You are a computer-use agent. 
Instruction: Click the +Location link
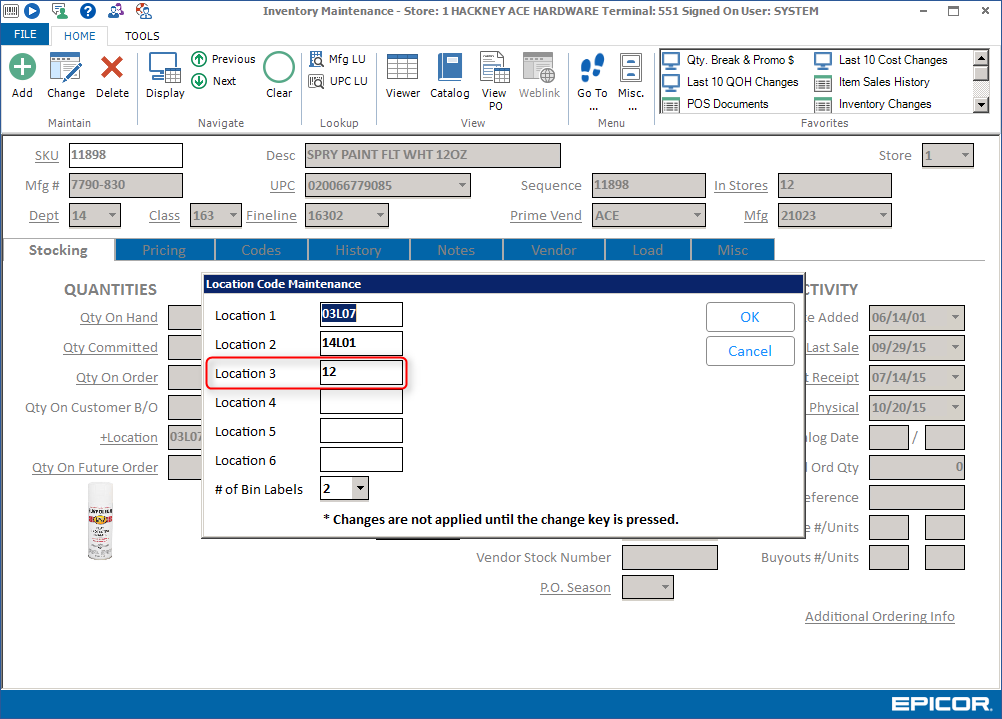(128, 437)
